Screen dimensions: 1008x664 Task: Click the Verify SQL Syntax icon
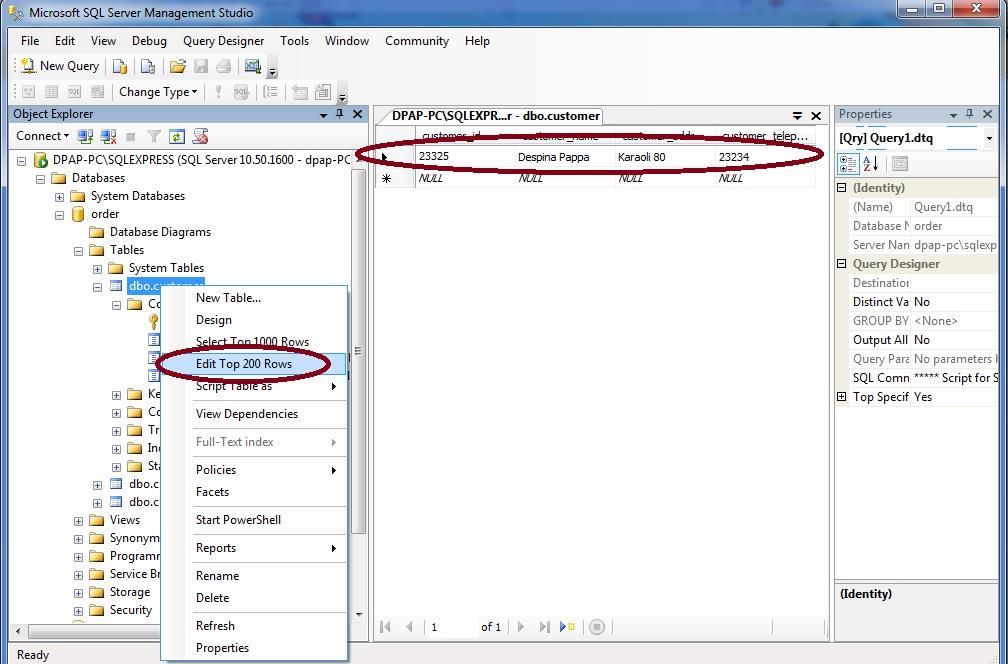point(241,92)
